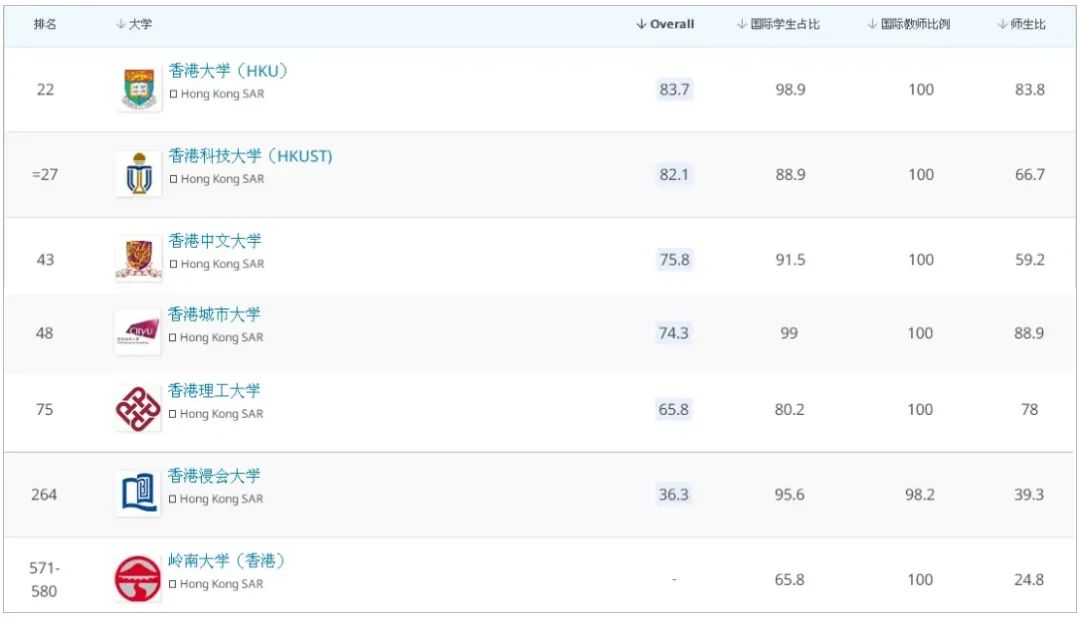Open the 岭南大学（香港）link

pos(227,561)
